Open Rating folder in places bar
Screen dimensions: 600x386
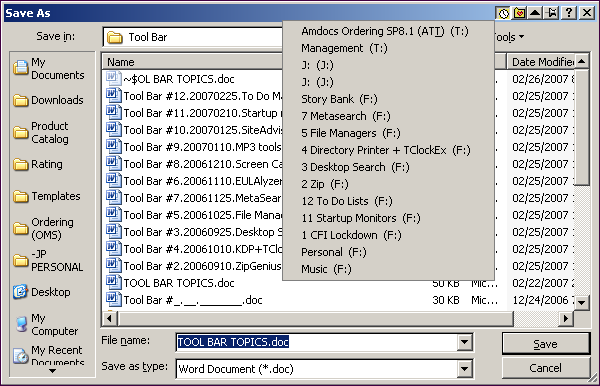(x=38, y=164)
